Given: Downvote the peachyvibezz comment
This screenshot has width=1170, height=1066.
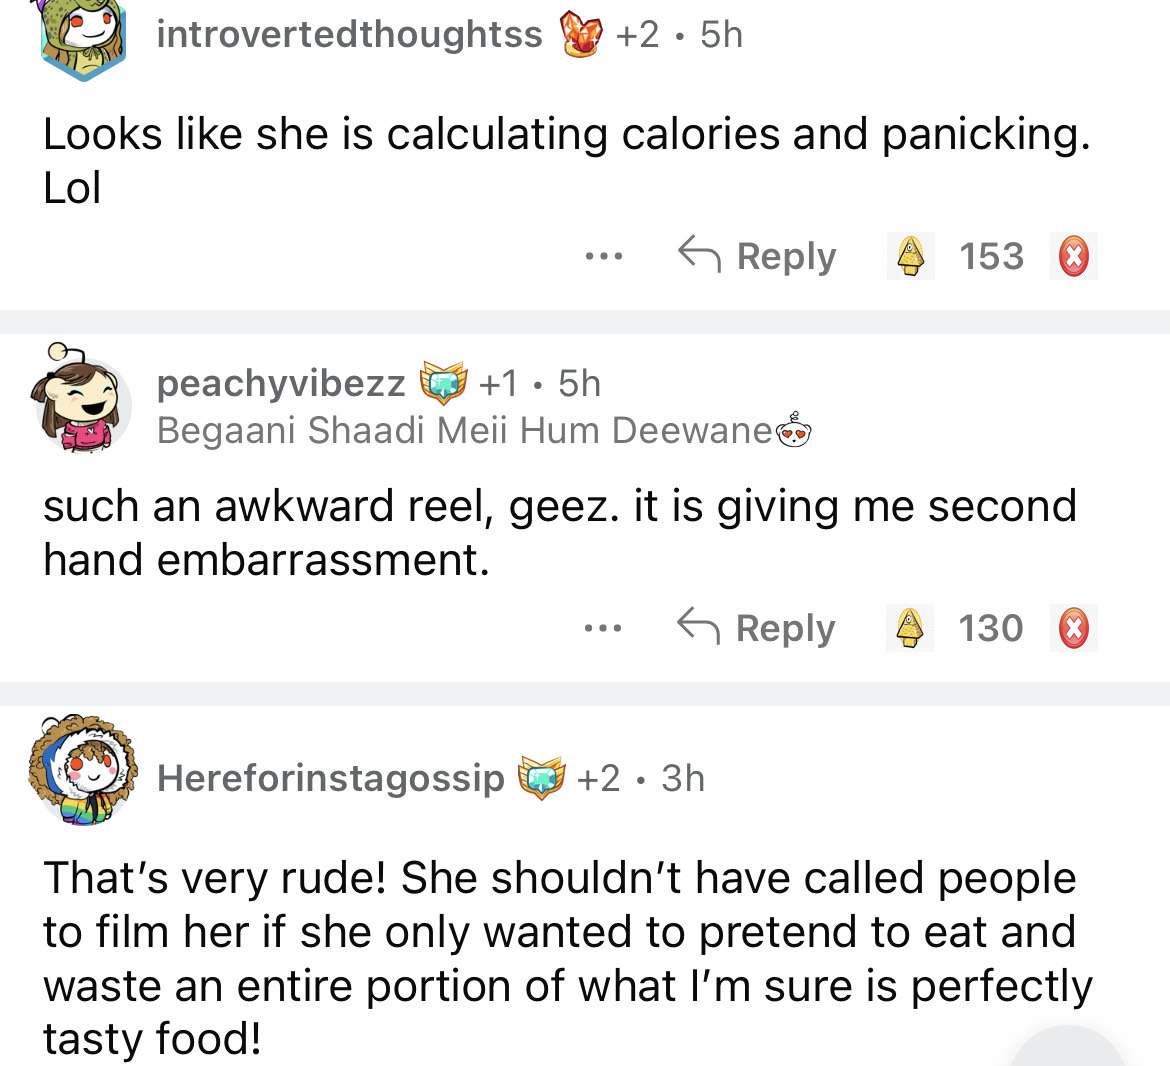Looking at the screenshot, I should (1073, 628).
